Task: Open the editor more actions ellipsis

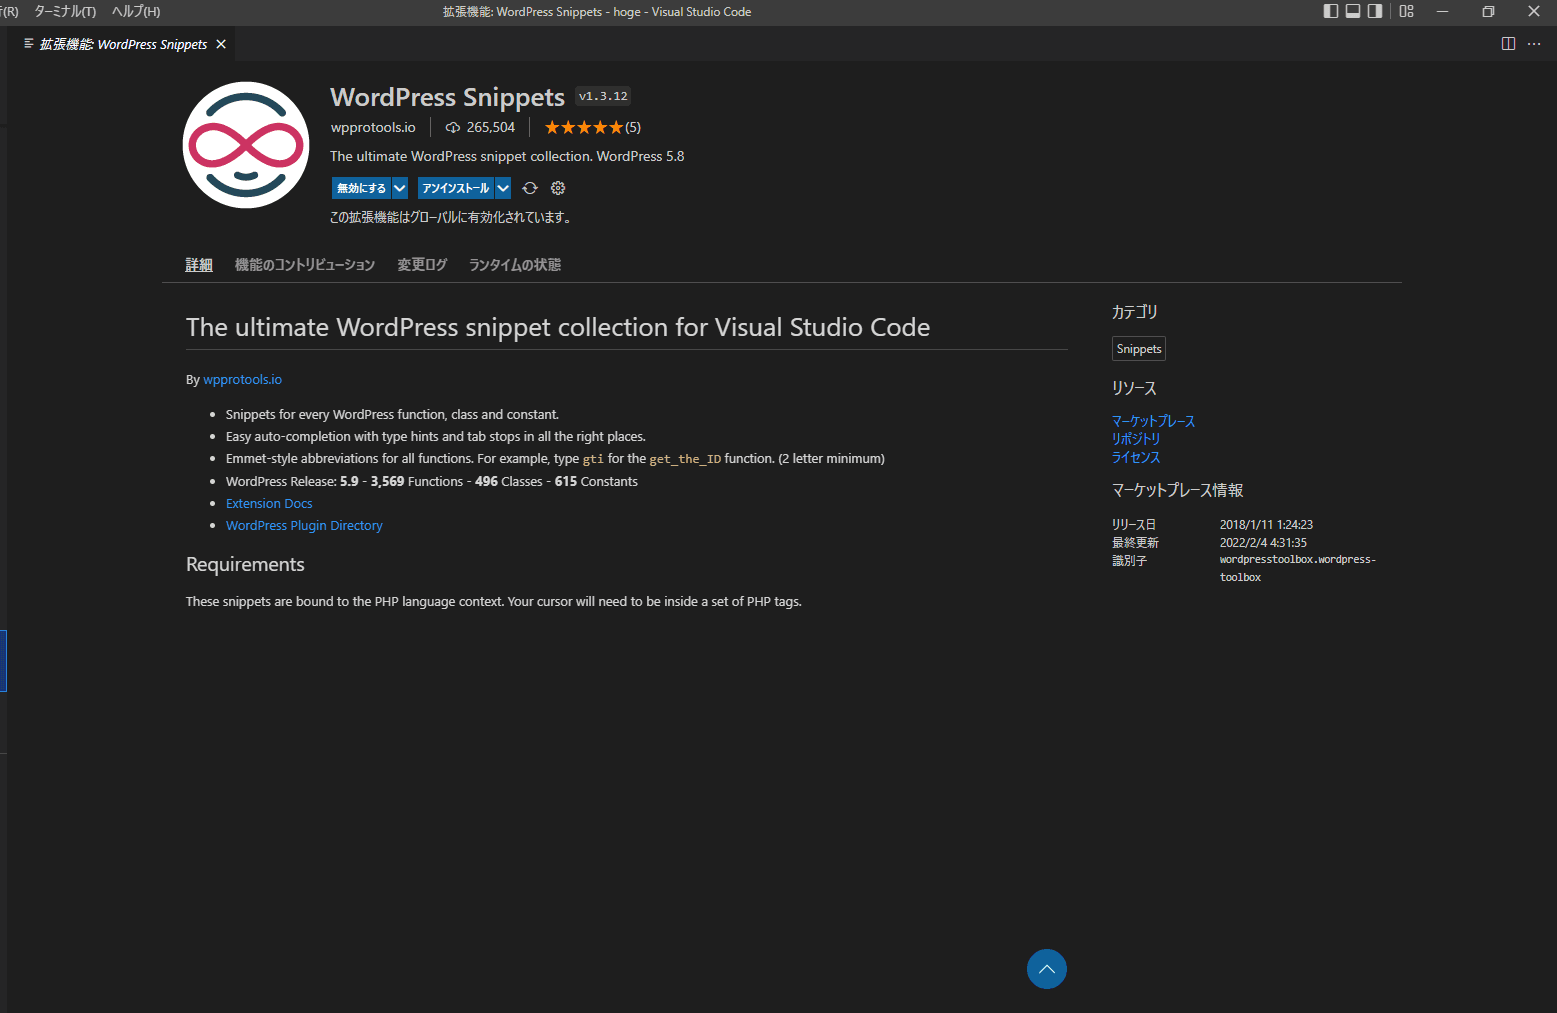Action: tap(1534, 44)
